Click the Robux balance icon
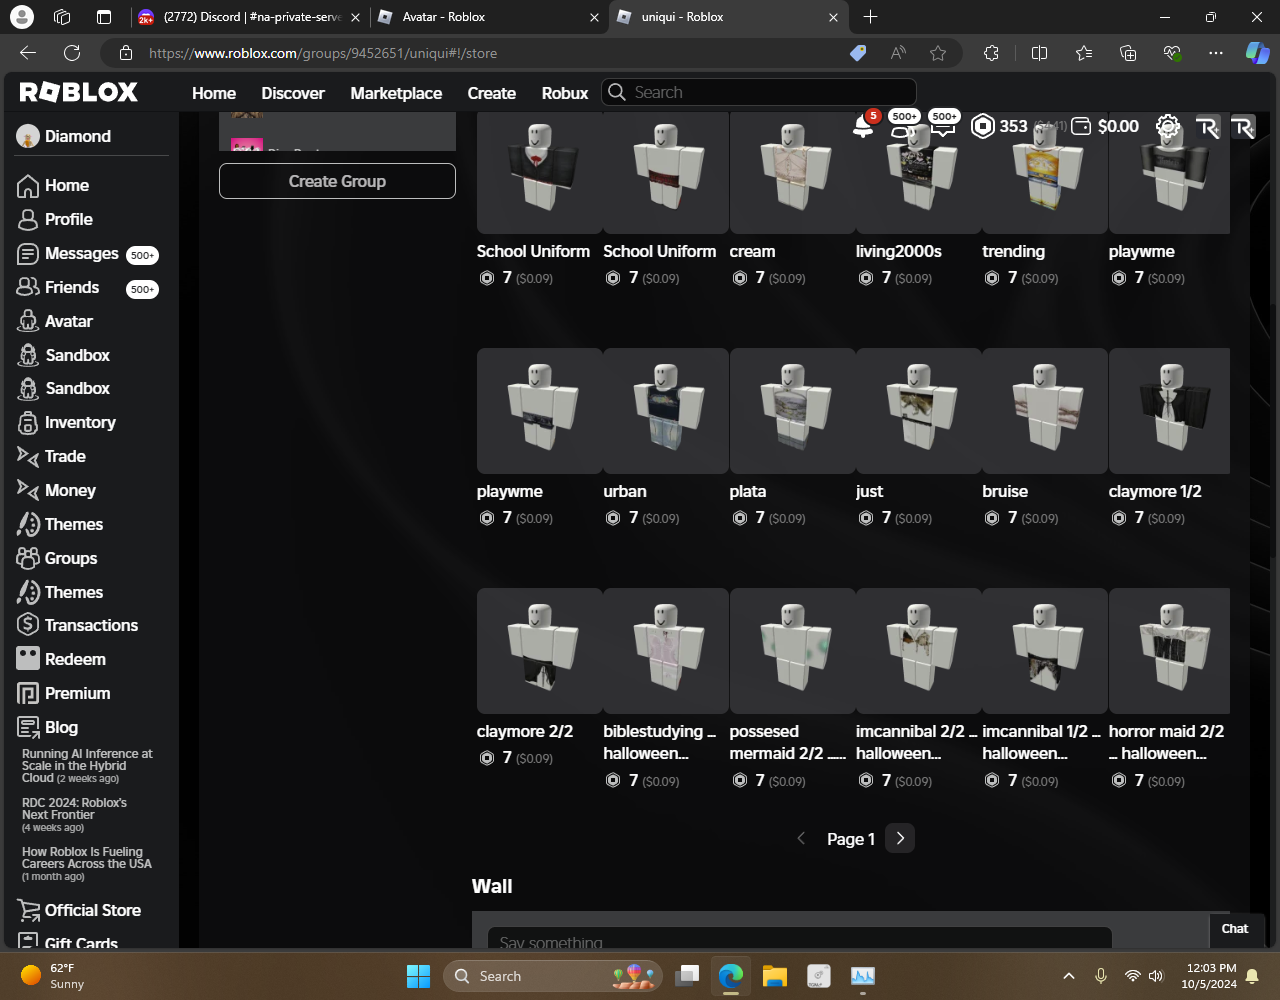Image resolution: width=1280 pixels, height=1000 pixels. pos(983,126)
